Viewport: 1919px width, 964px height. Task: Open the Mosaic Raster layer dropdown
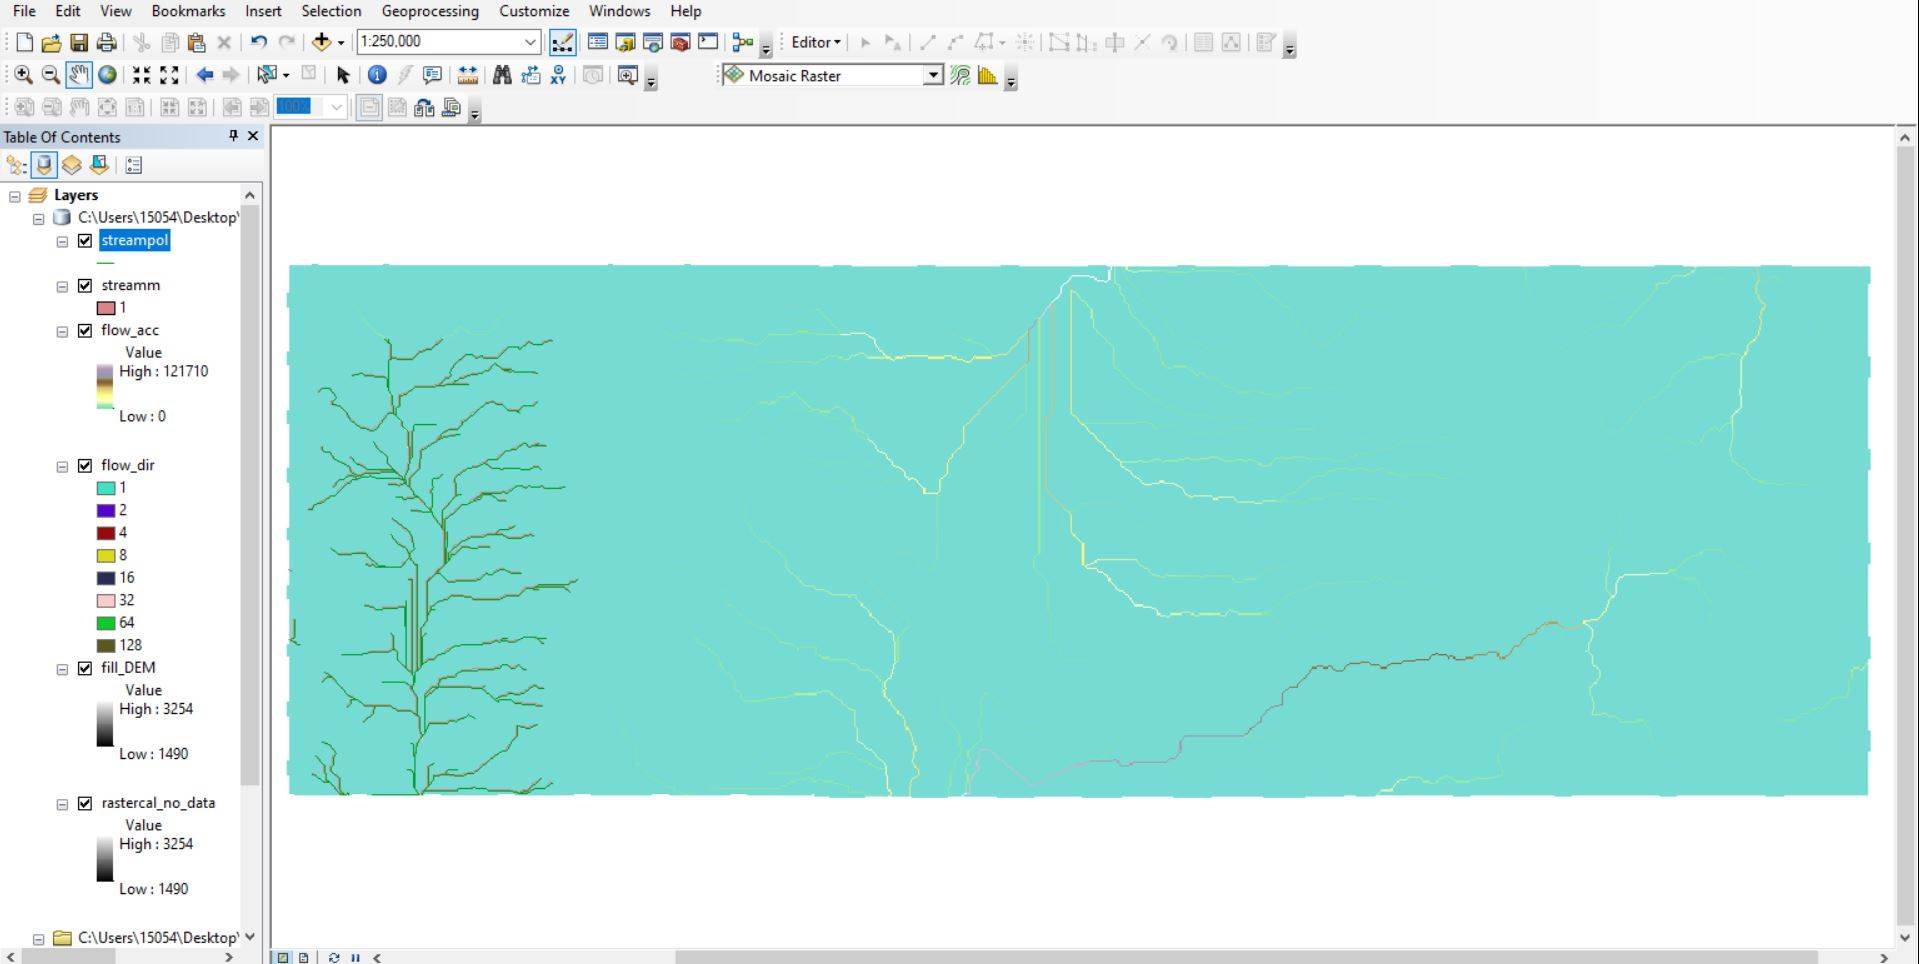click(x=933, y=75)
